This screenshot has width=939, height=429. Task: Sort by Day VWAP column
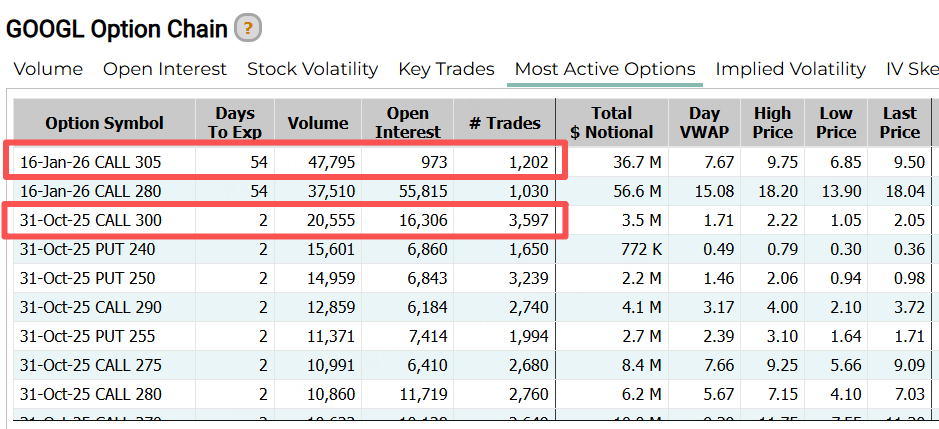click(x=705, y=123)
